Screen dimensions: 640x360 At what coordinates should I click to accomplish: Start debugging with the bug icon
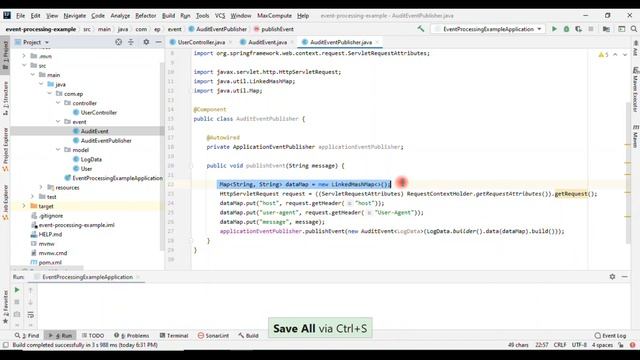click(566, 29)
